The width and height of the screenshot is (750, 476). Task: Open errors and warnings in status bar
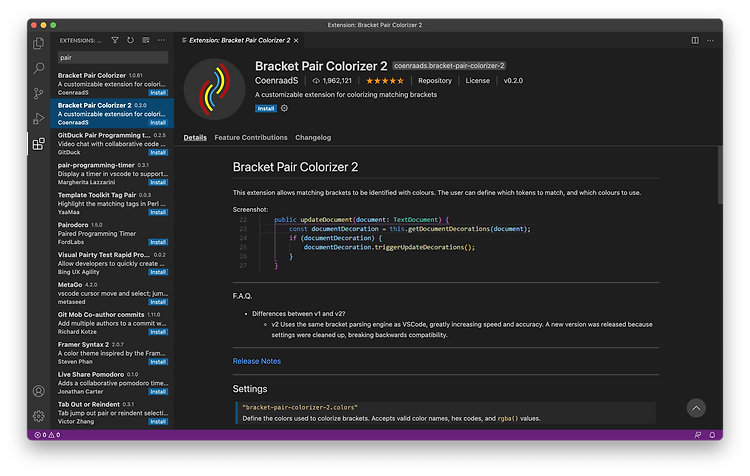[x=47, y=435]
